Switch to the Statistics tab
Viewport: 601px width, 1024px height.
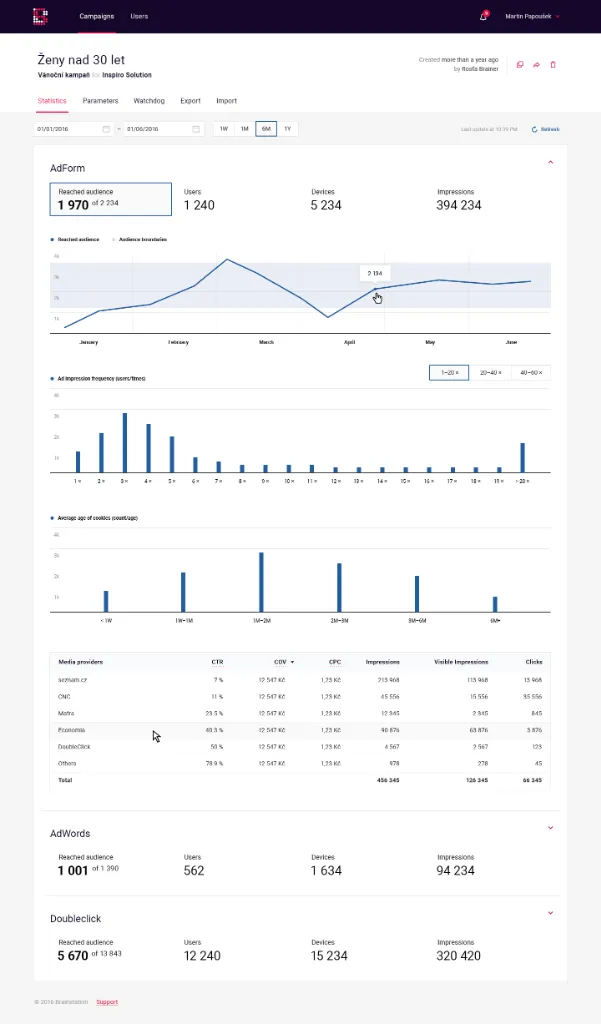pyautogui.click(x=52, y=101)
